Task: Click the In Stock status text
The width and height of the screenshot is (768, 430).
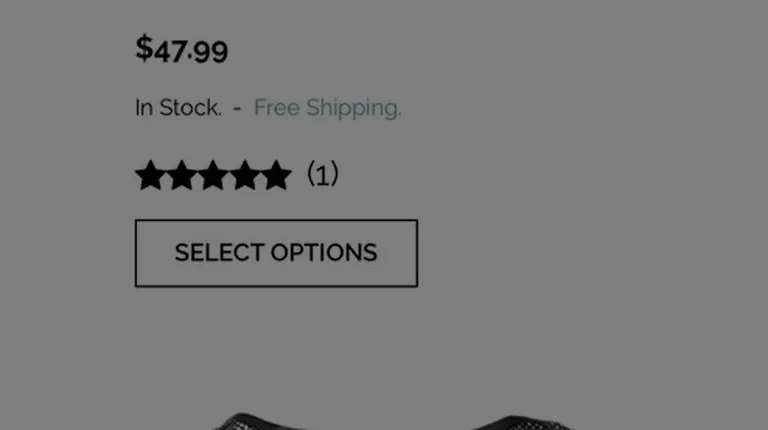Action: (x=178, y=108)
